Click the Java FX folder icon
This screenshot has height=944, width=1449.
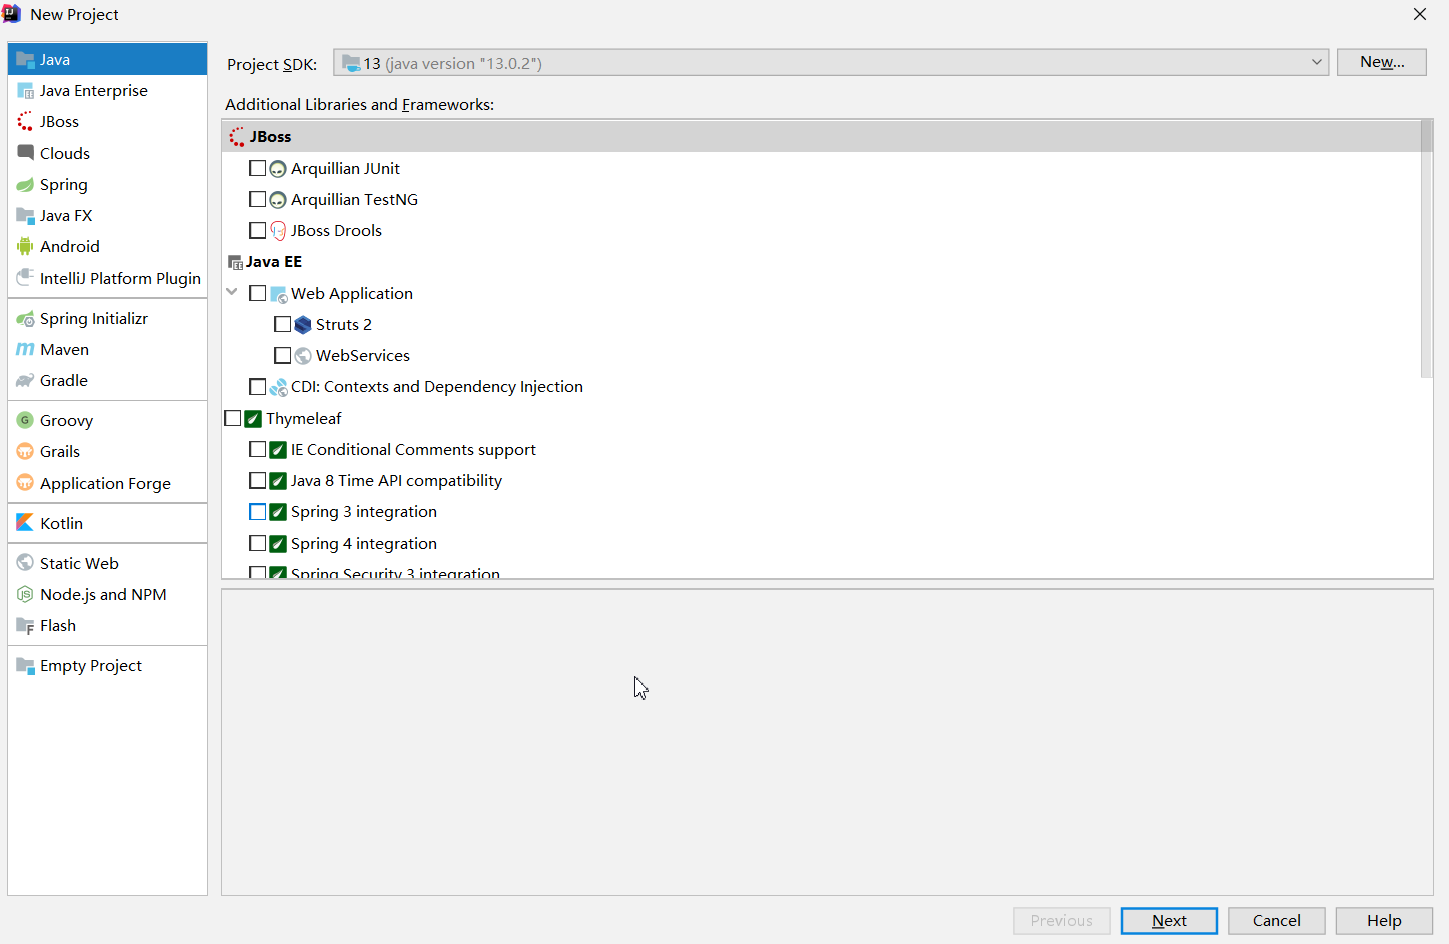[x=25, y=216]
